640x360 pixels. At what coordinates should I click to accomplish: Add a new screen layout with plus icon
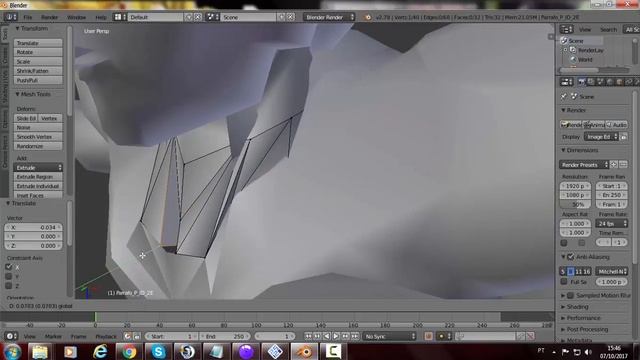[x=189, y=17]
